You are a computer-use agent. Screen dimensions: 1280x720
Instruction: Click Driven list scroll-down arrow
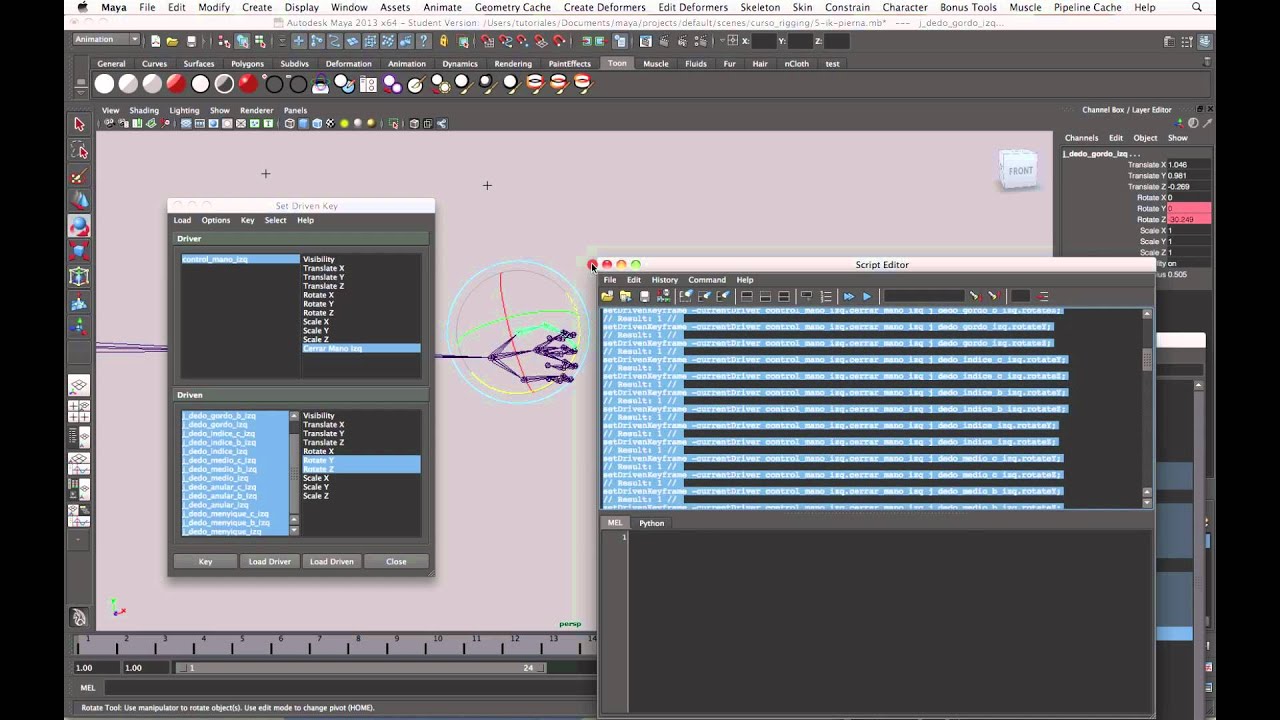click(294, 529)
